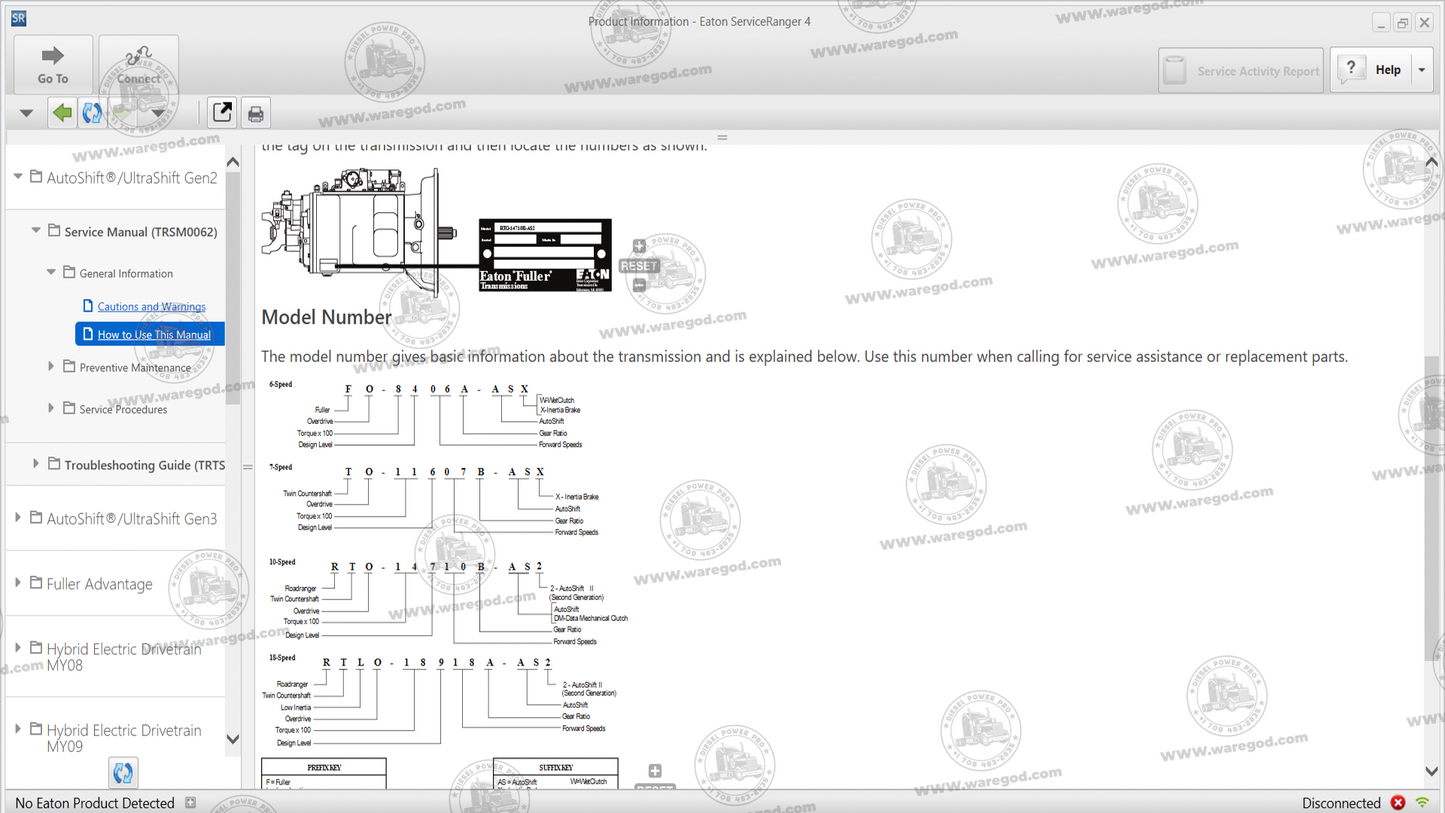This screenshot has width=1445, height=813.
Task: Click the refresh icon in the toolbar
Action: (92, 112)
